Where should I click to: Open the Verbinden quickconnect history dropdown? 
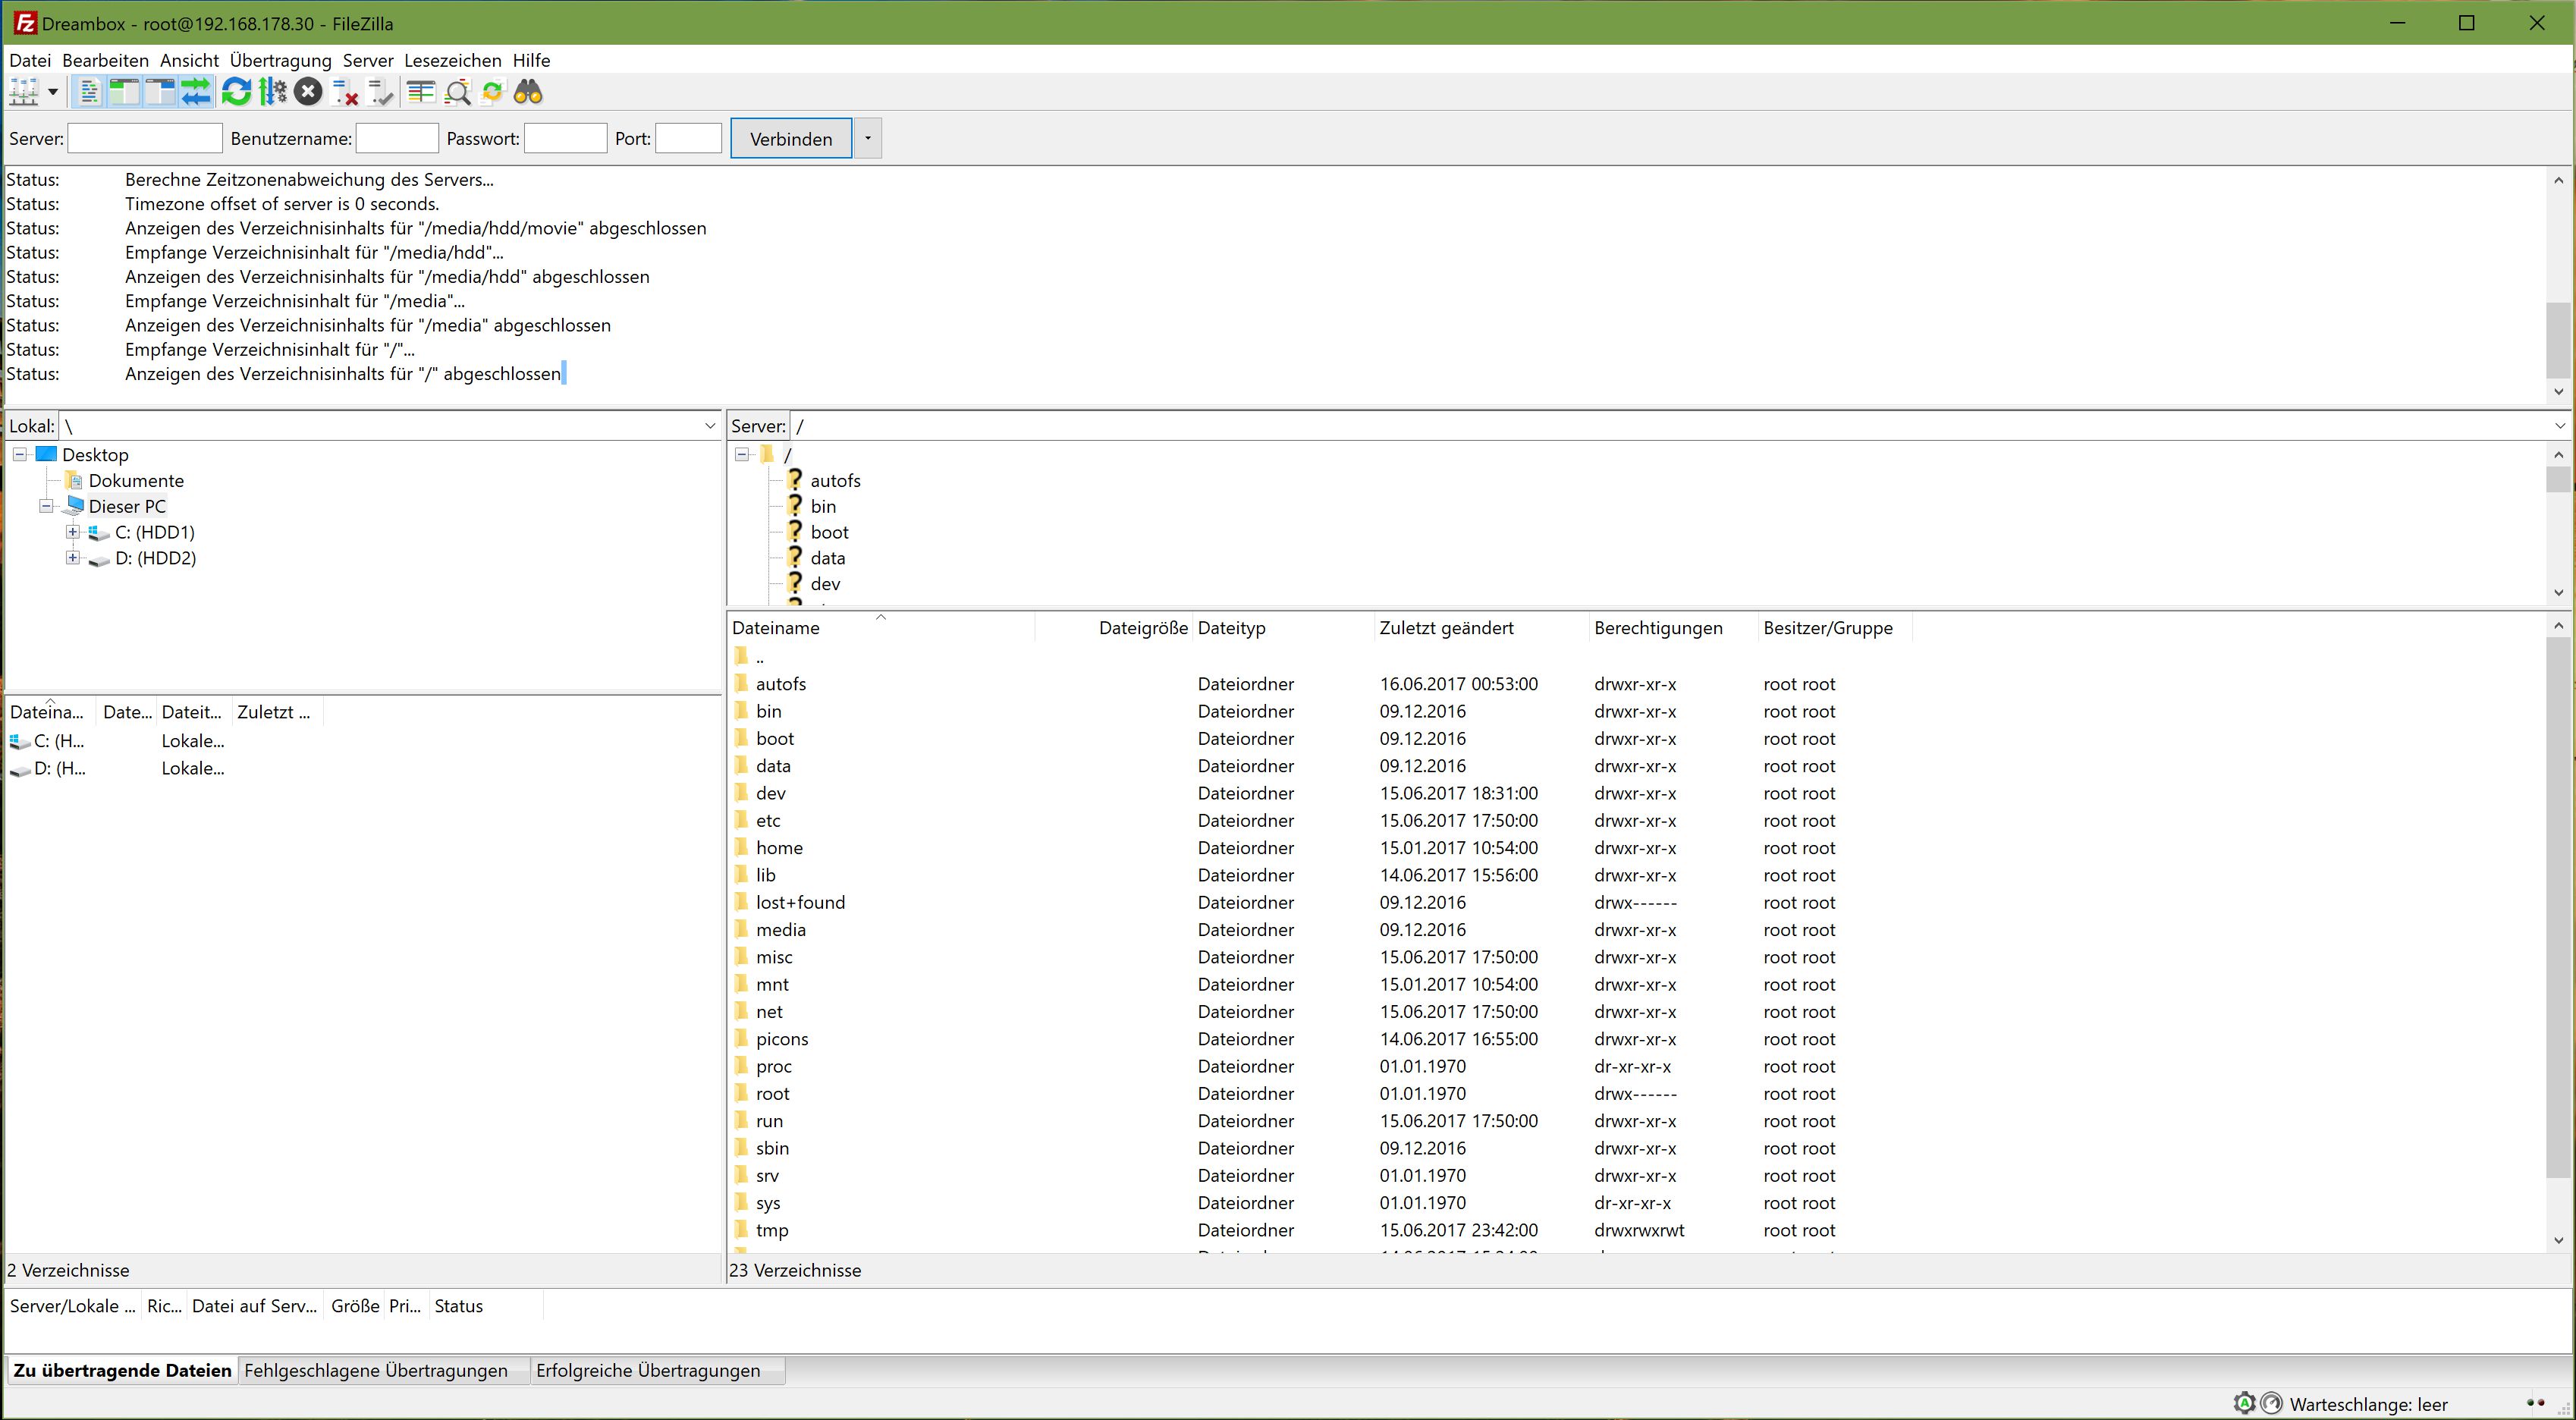867,138
